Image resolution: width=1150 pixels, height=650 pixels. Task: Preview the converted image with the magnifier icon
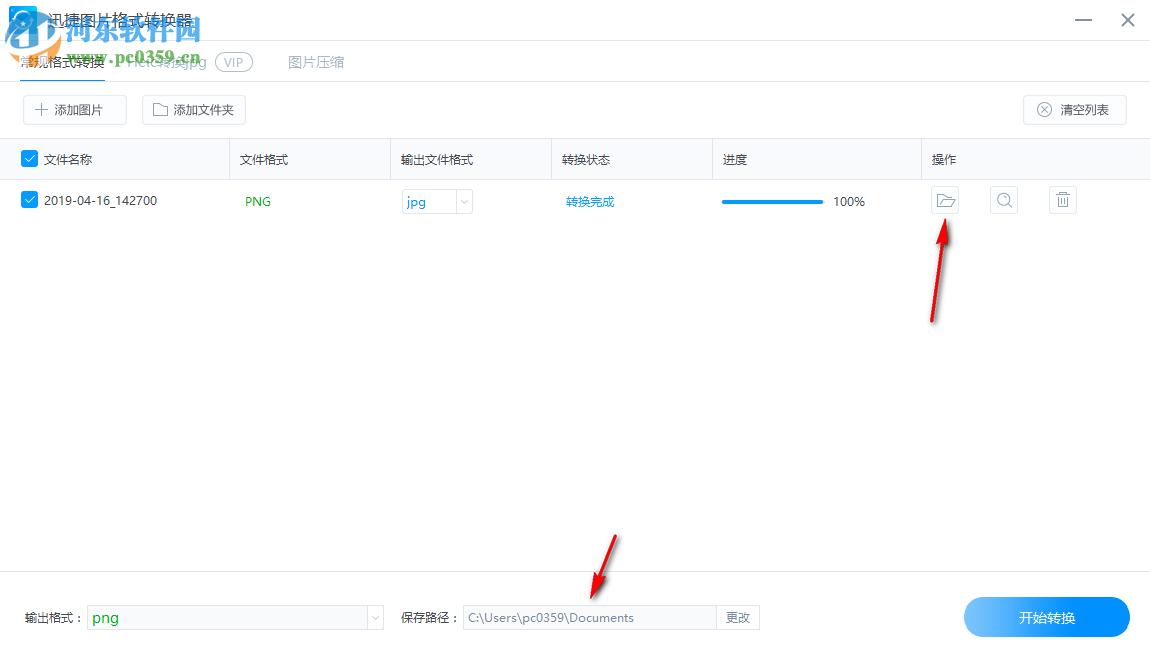(1003, 200)
